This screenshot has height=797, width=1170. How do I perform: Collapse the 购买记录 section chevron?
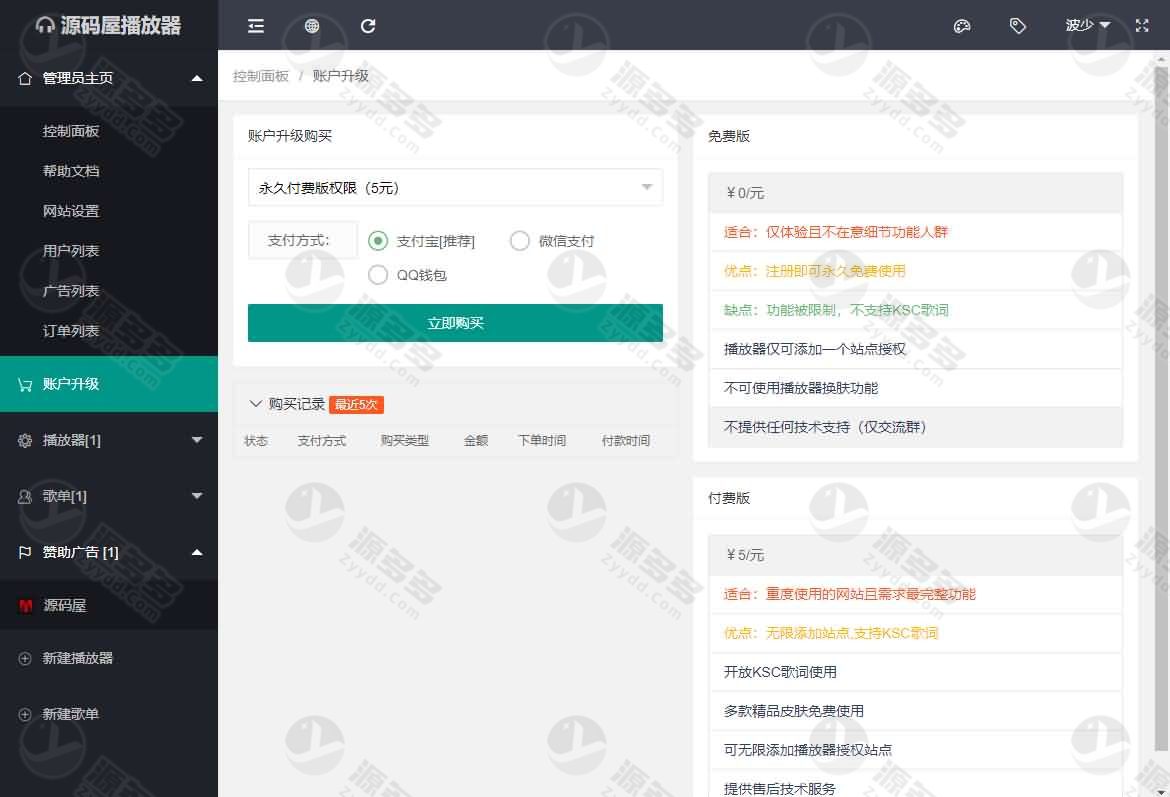pos(255,404)
